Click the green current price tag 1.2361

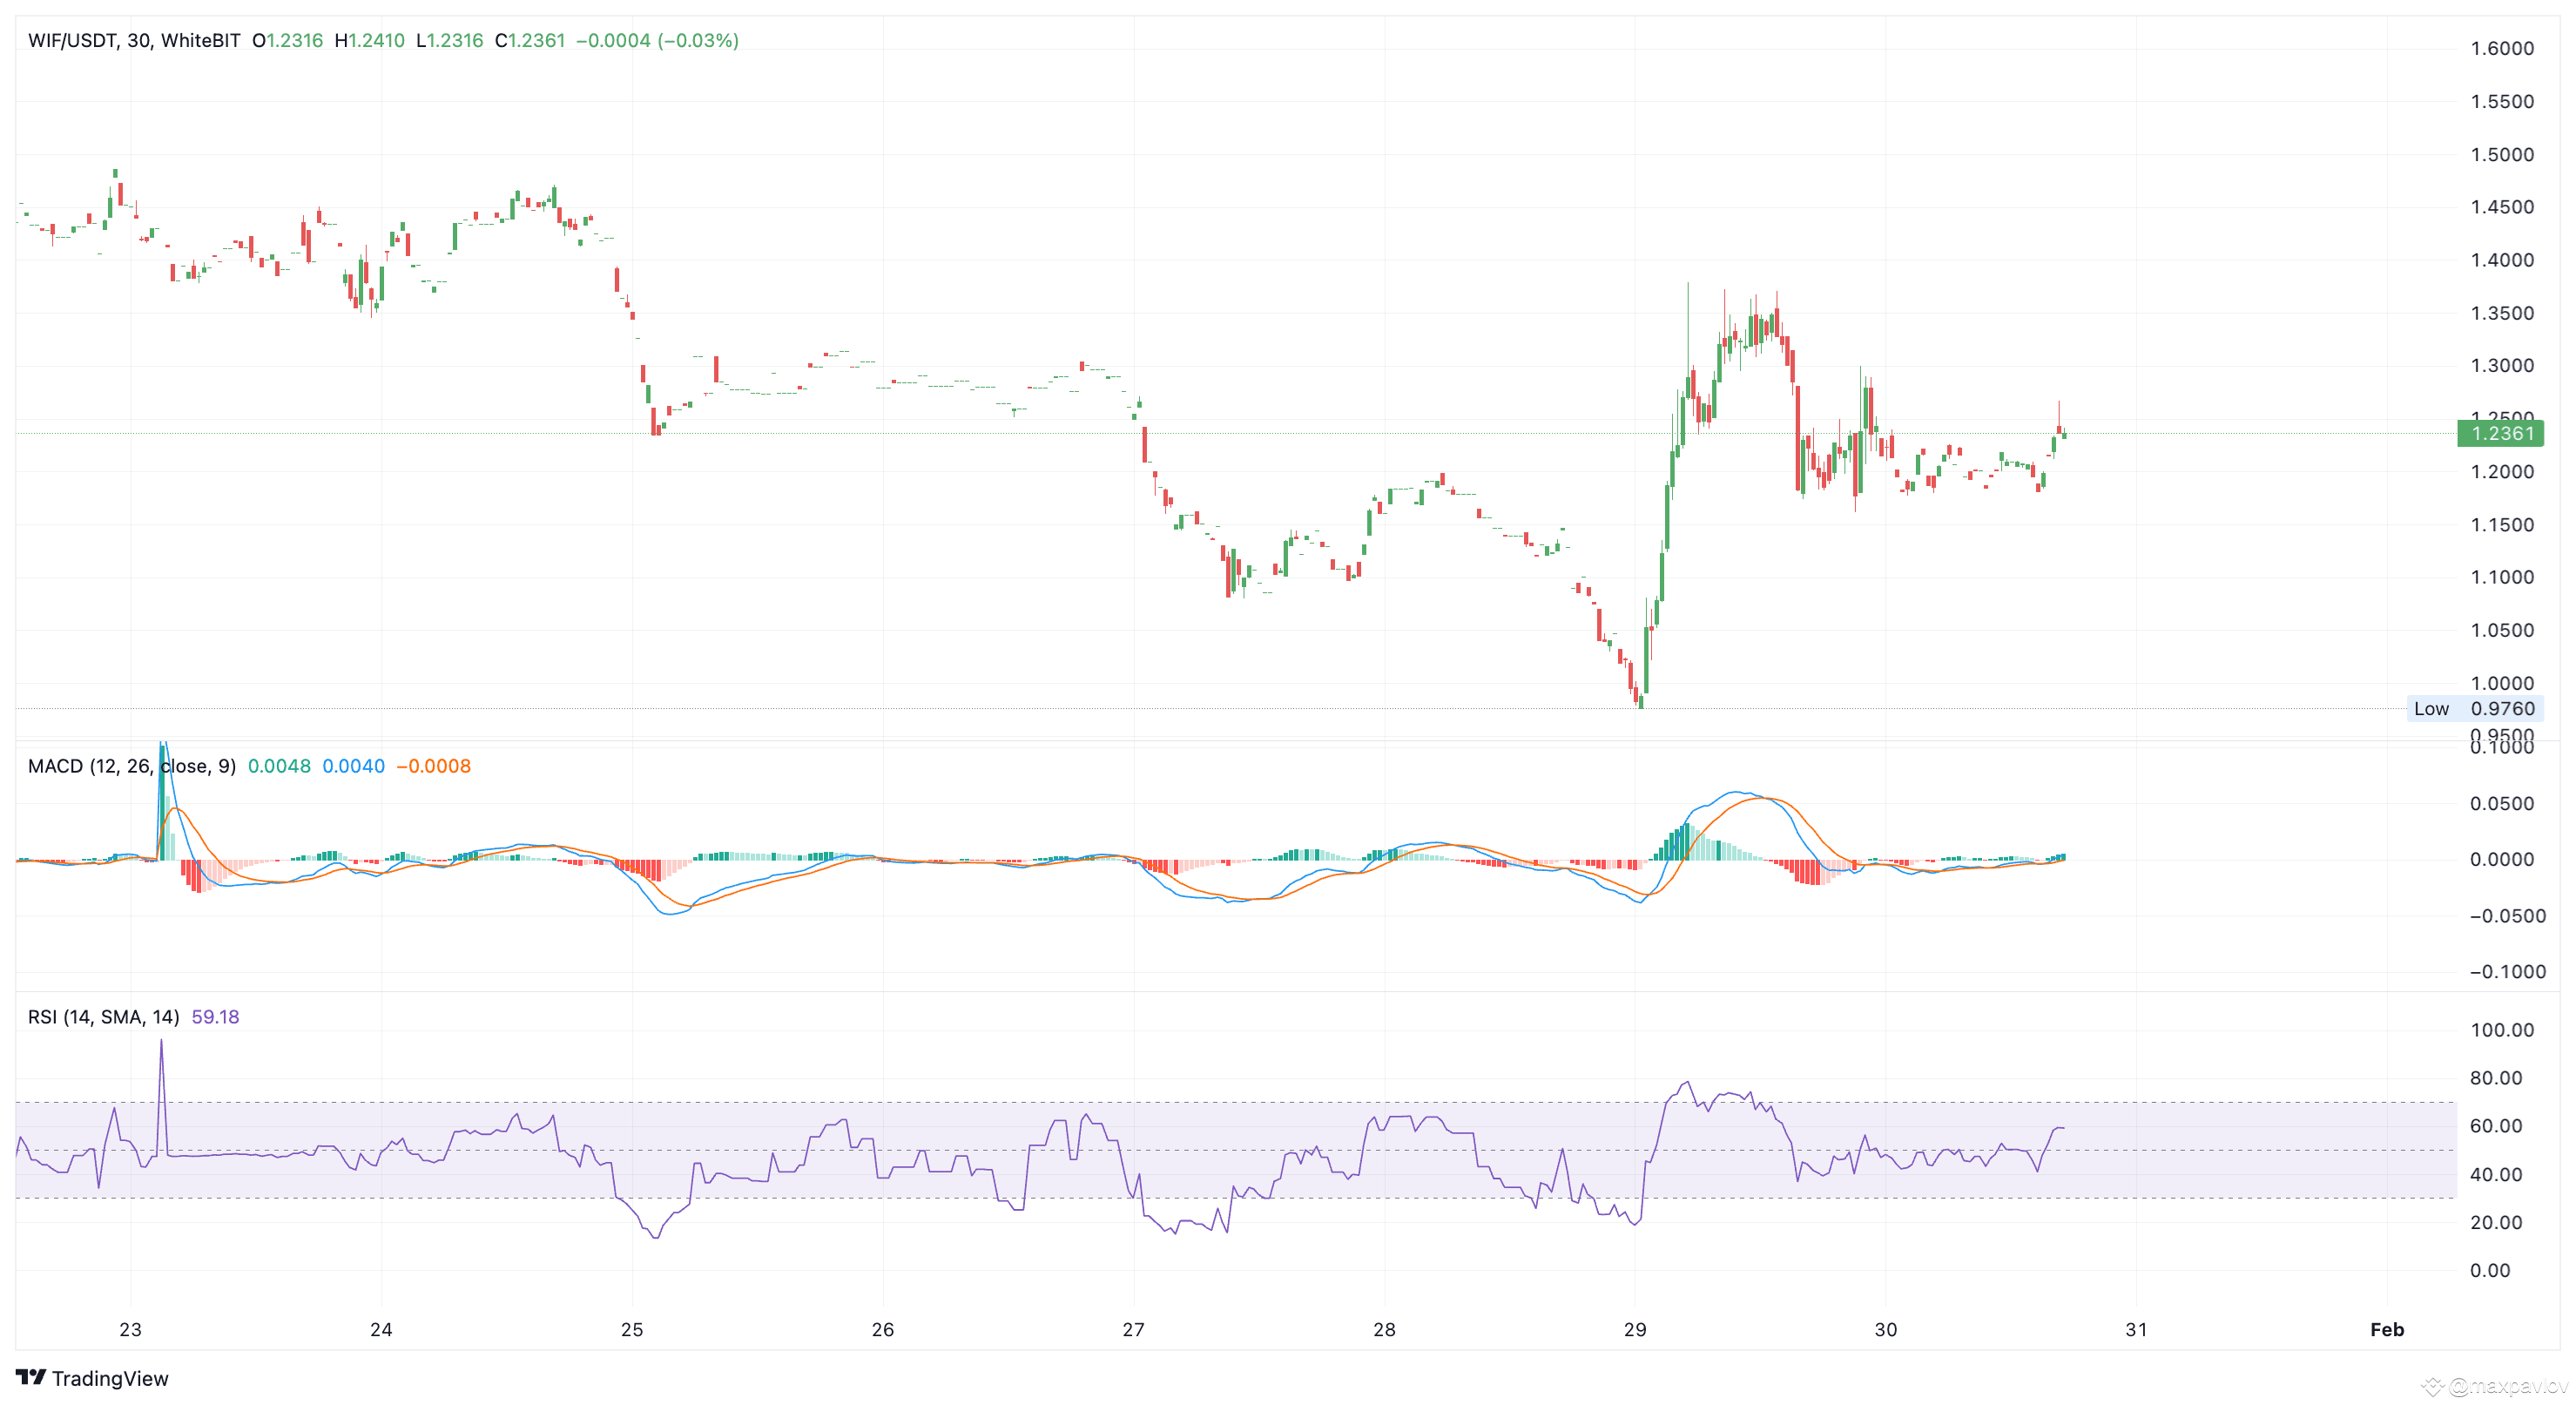2500,433
